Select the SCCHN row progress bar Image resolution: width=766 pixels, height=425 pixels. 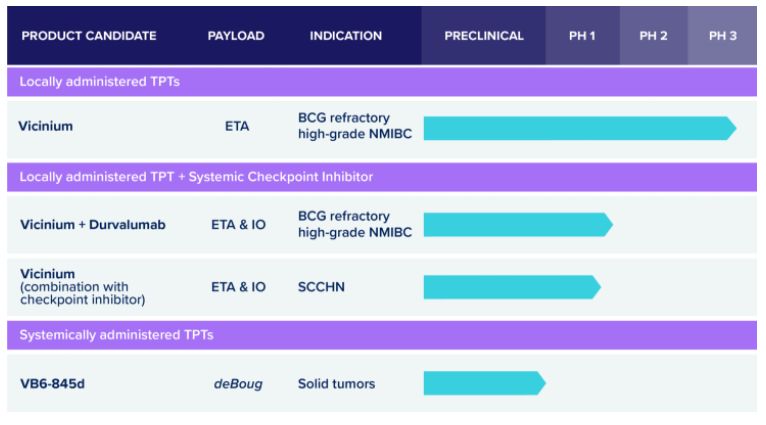click(512, 287)
